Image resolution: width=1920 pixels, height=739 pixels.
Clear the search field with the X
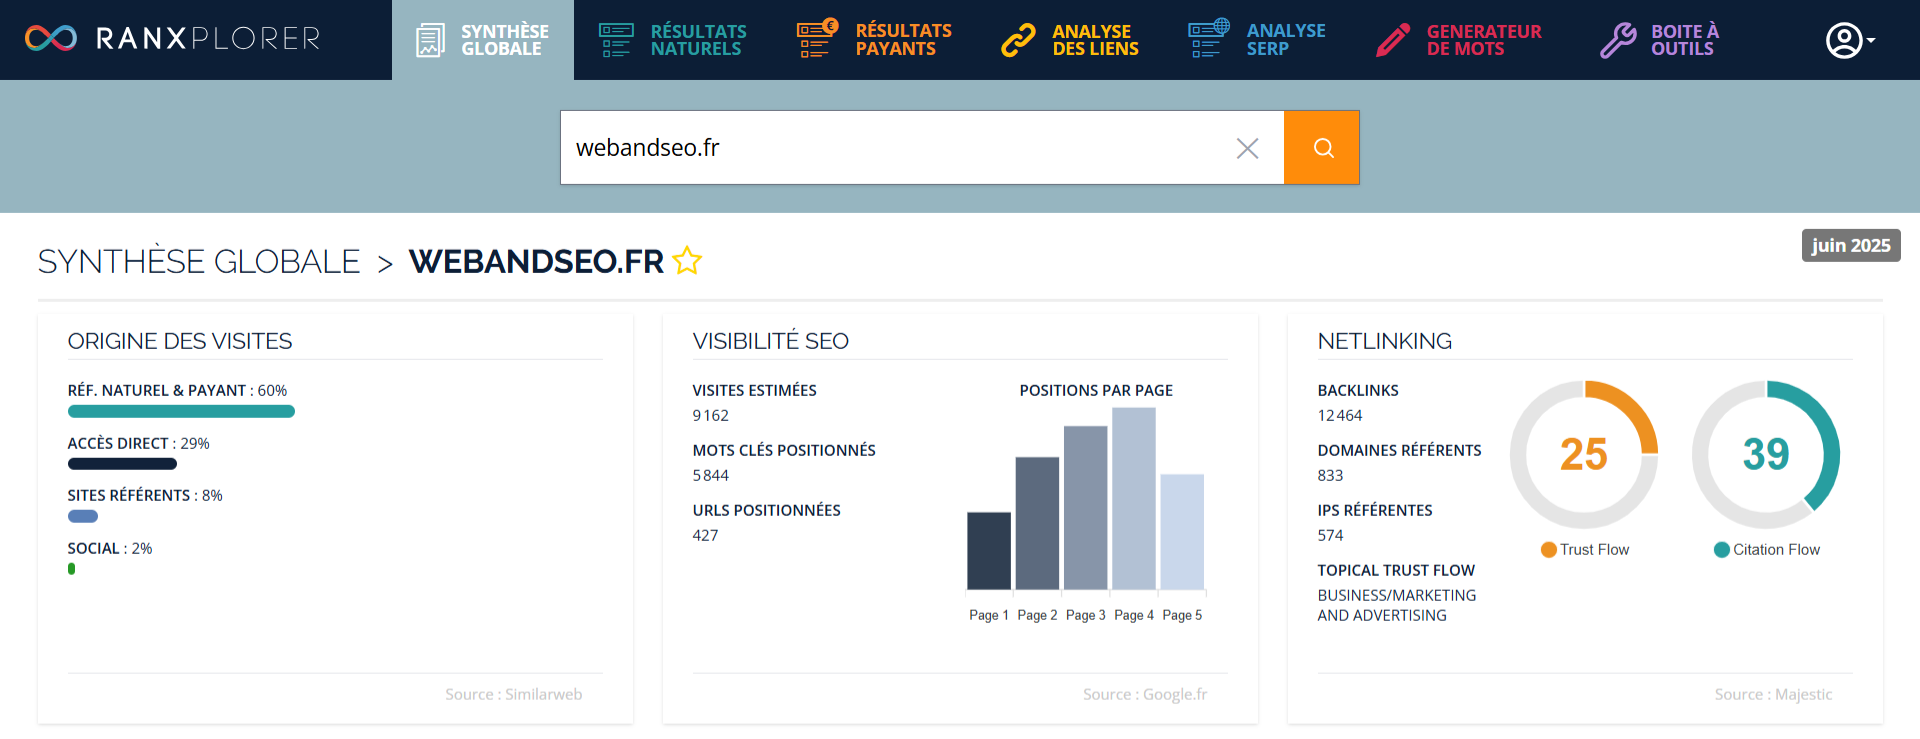pos(1247,148)
